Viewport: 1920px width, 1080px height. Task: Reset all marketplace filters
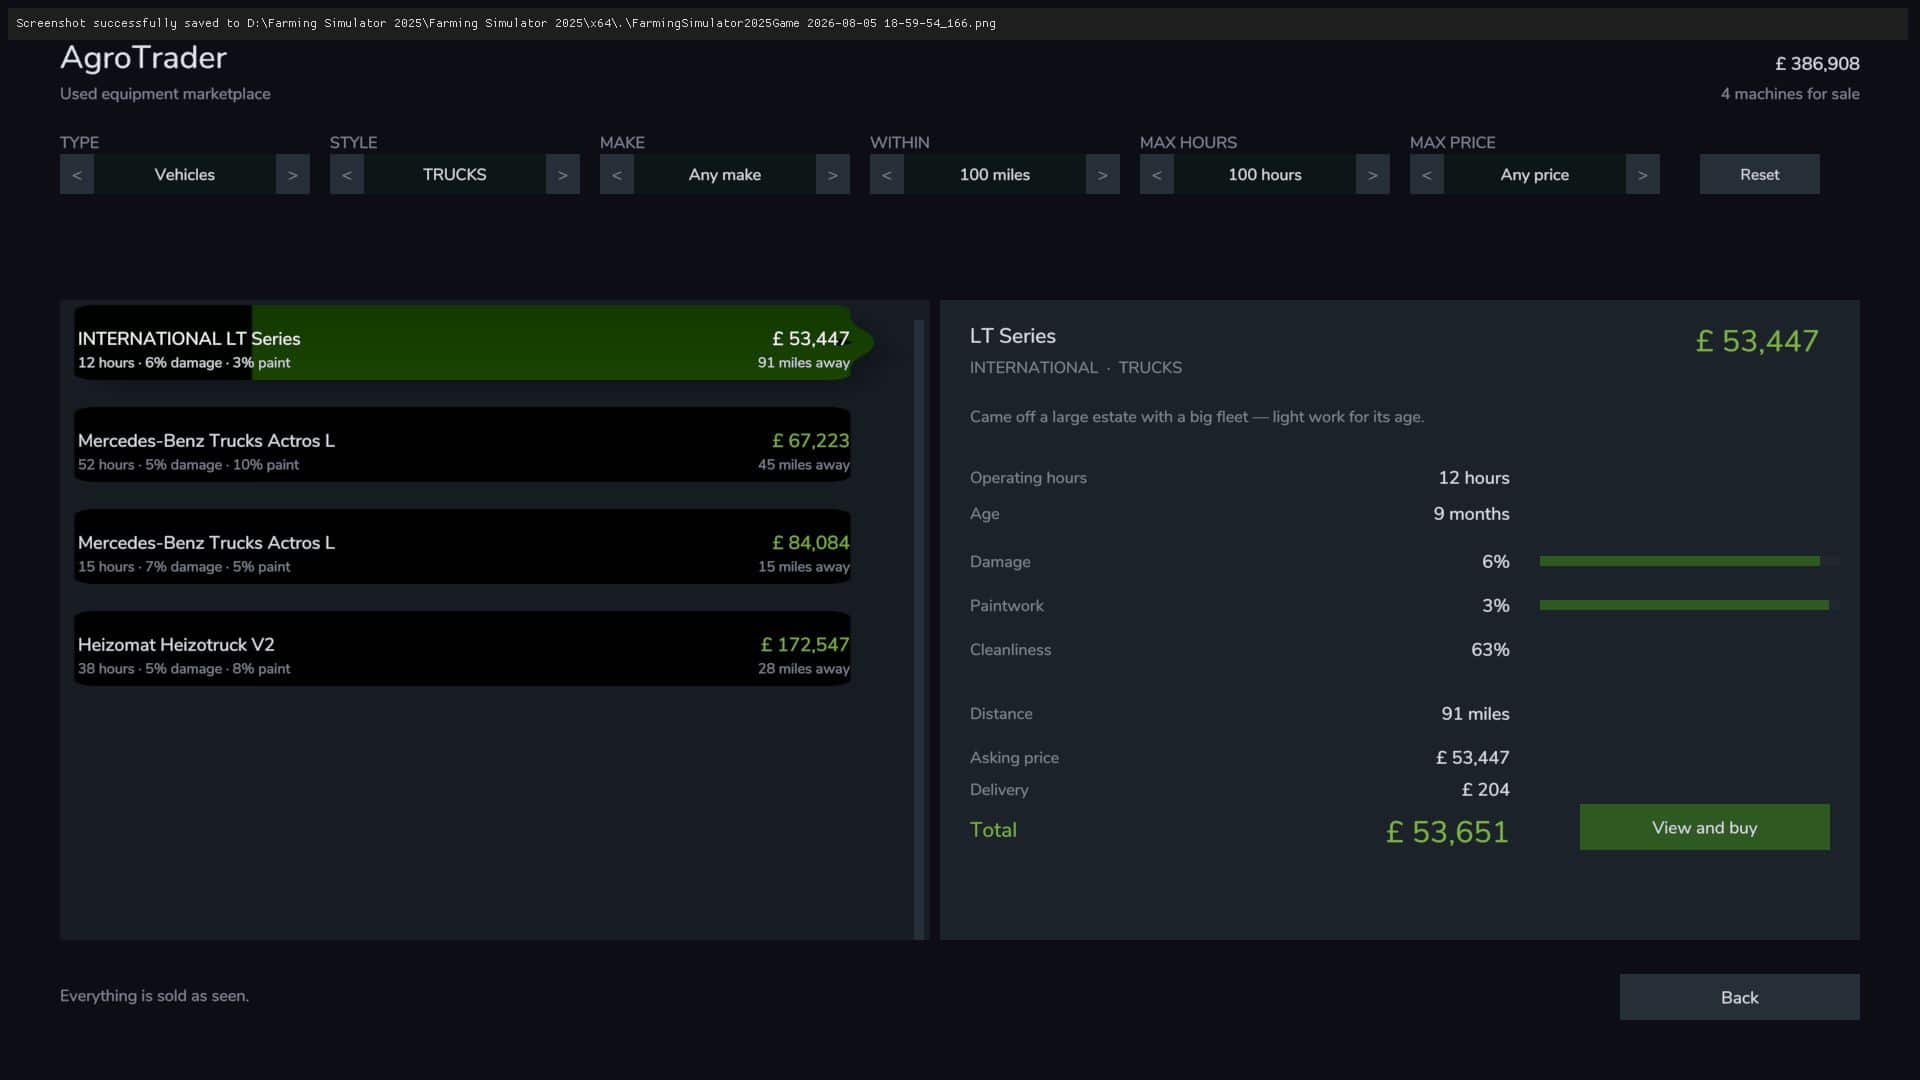pyautogui.click(x=1760, y=174)
